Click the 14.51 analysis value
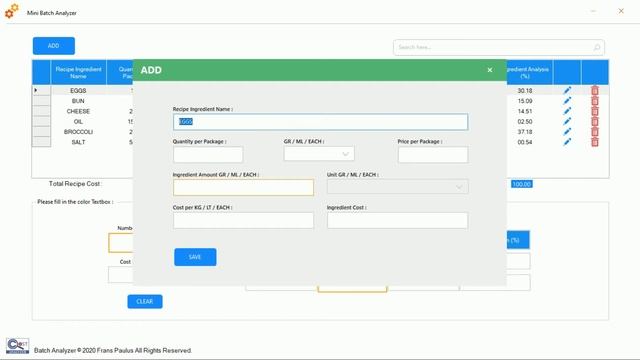The image size is (640, 360). click(x=524, y=111)
